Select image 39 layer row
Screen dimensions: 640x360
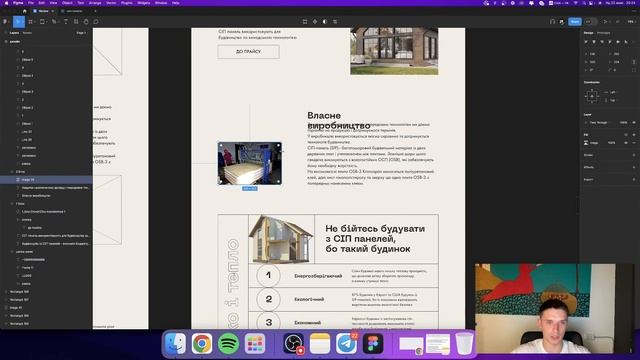[46, 180]
